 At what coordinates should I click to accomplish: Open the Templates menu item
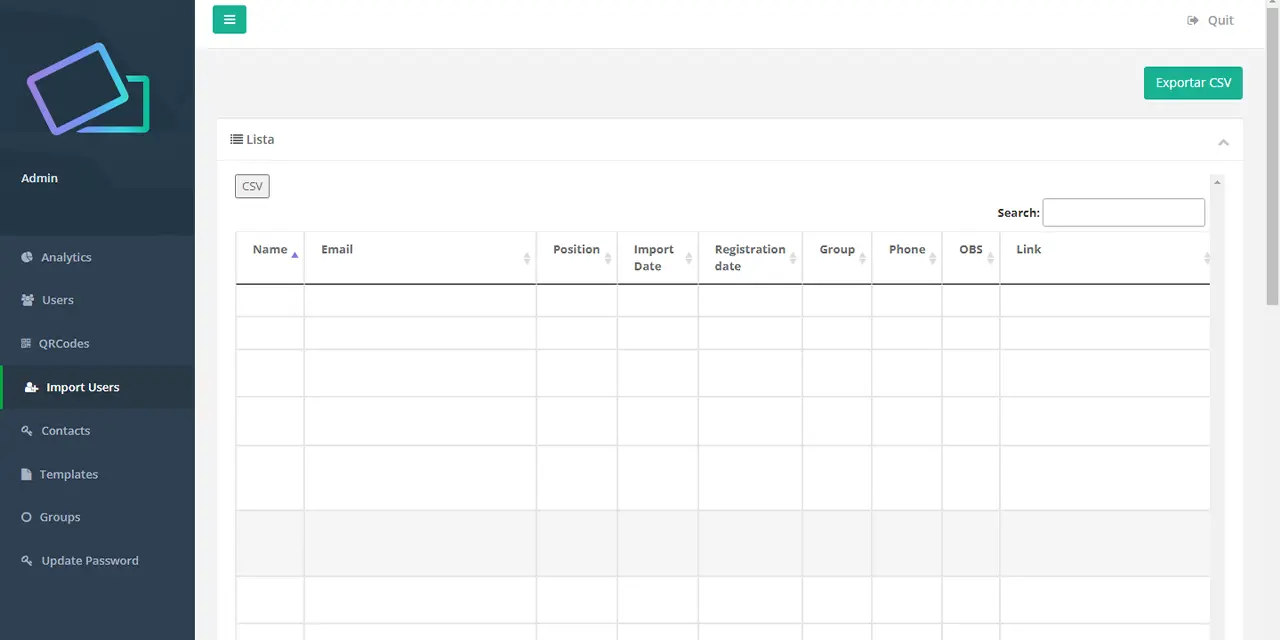(69, 474)
